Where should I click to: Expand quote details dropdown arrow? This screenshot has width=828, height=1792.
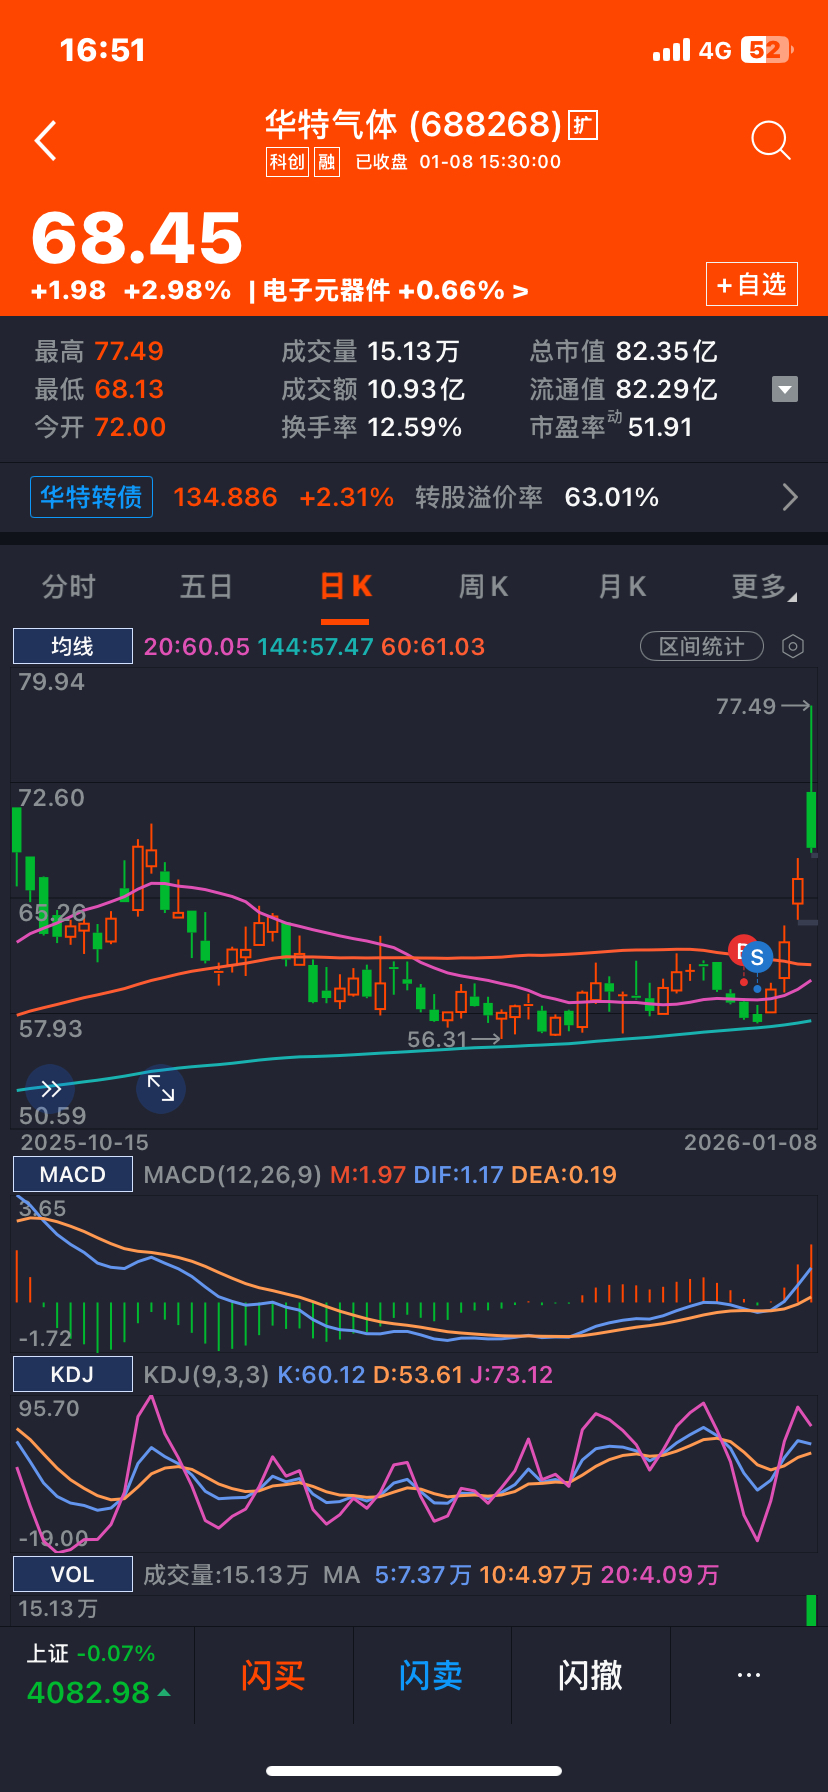coord(785,389)
